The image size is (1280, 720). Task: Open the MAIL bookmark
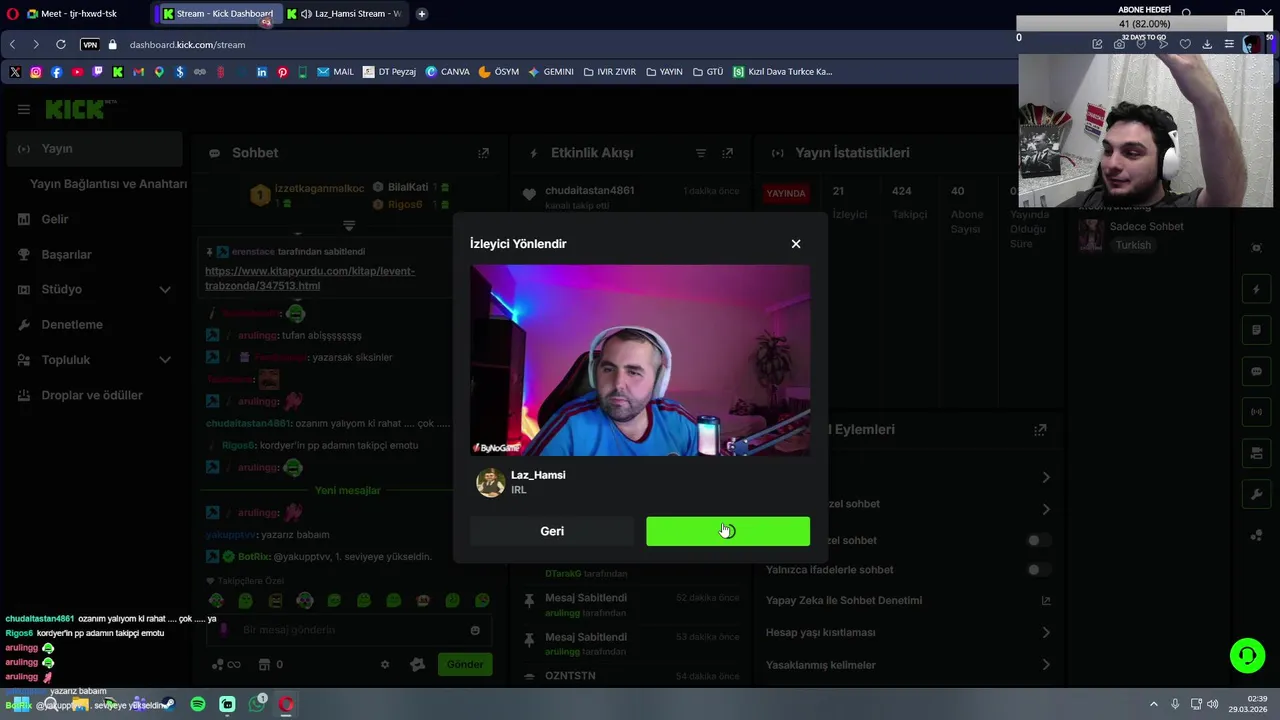336,72
